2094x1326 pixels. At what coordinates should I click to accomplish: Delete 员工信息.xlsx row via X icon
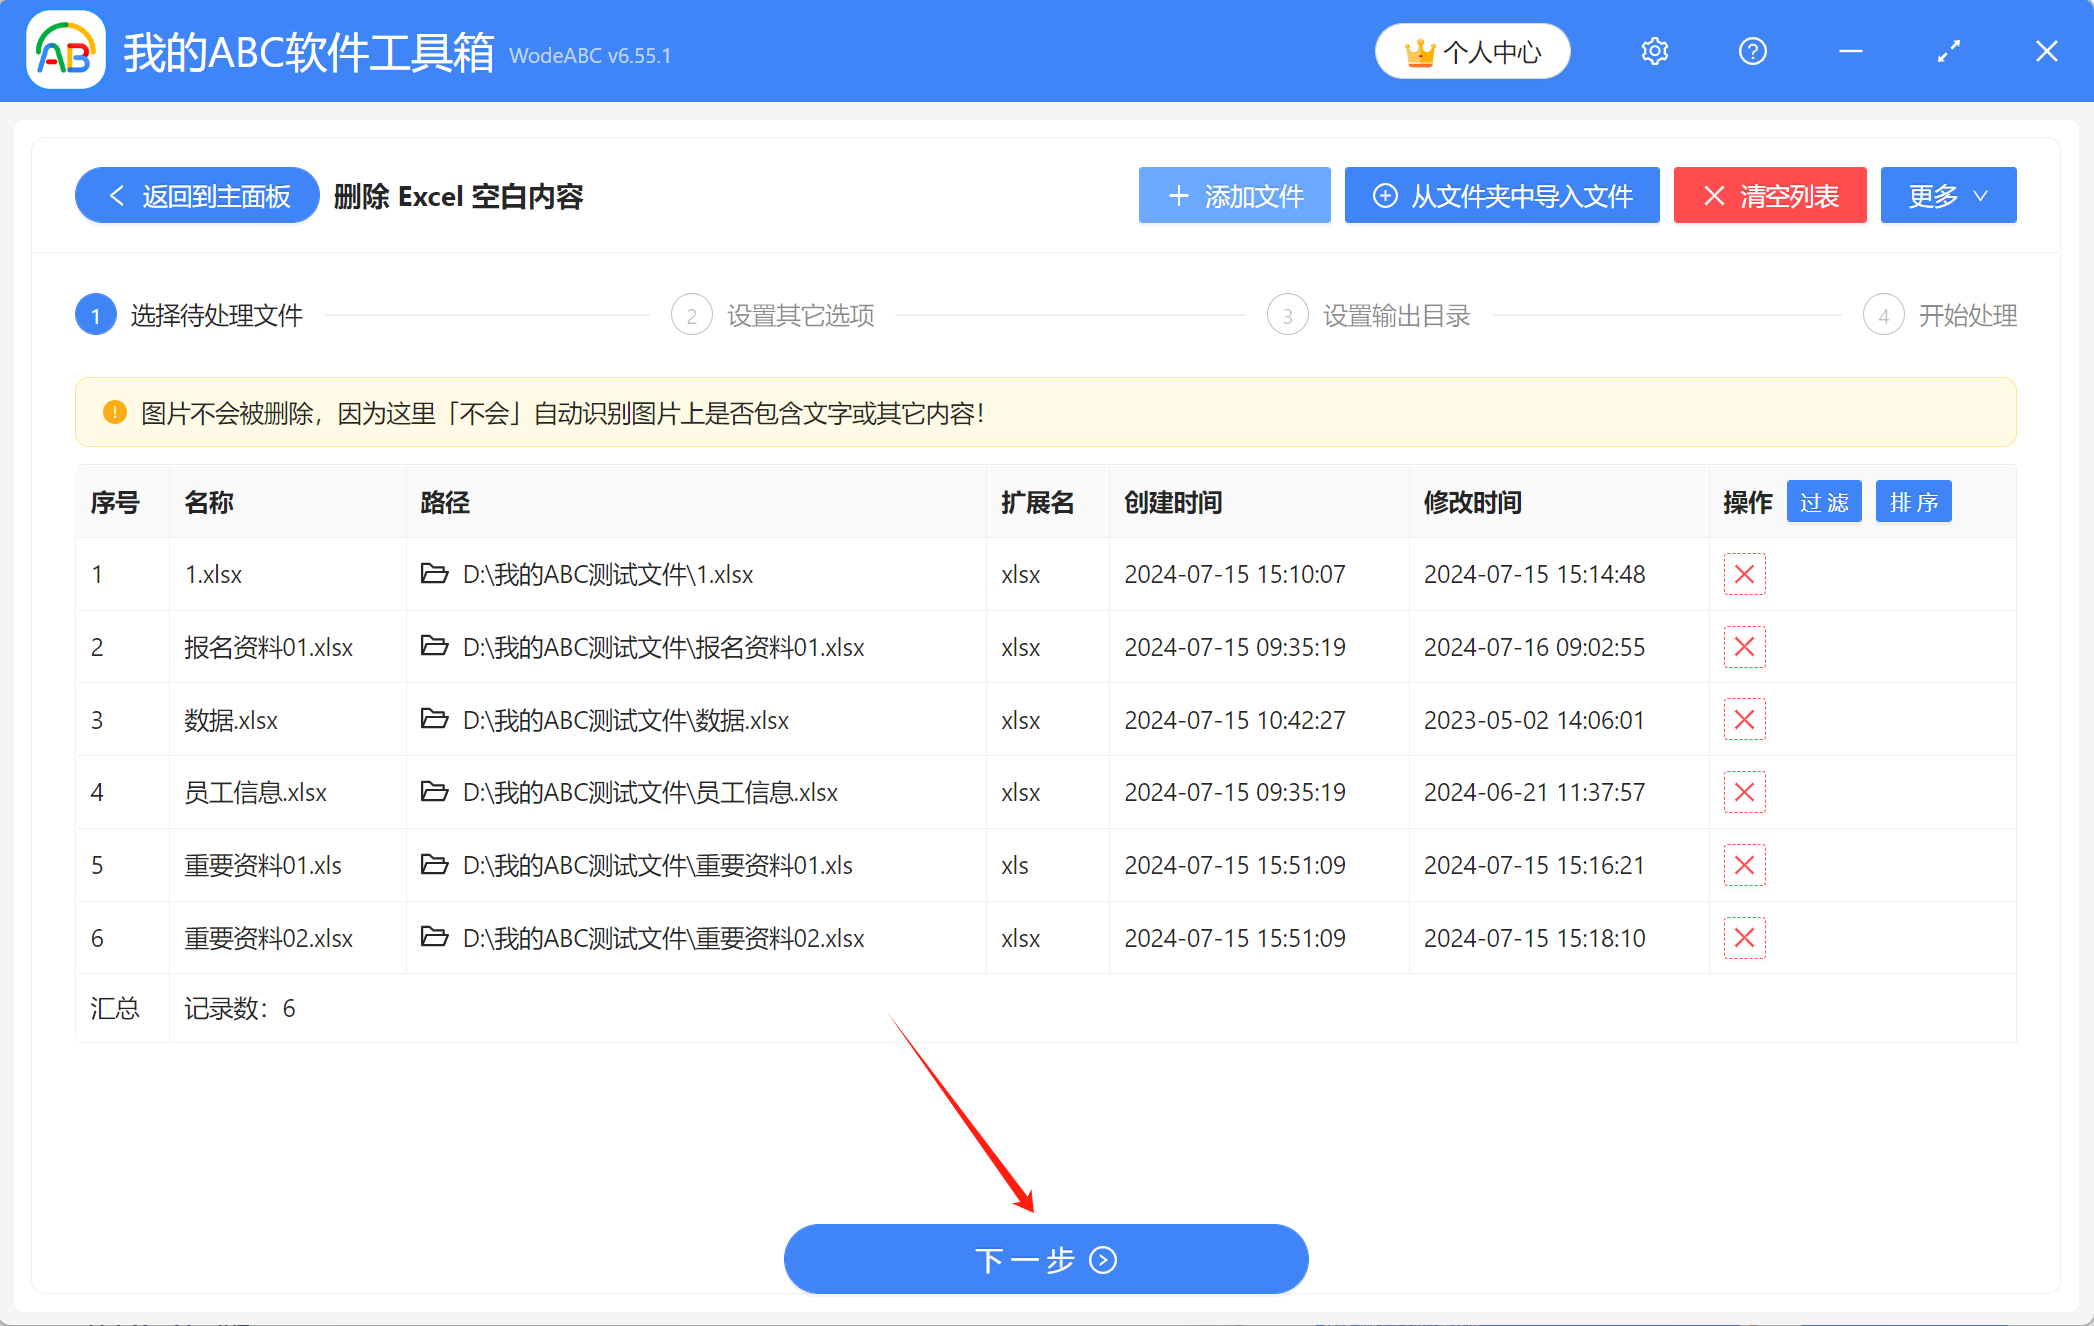coord(1744,792)
